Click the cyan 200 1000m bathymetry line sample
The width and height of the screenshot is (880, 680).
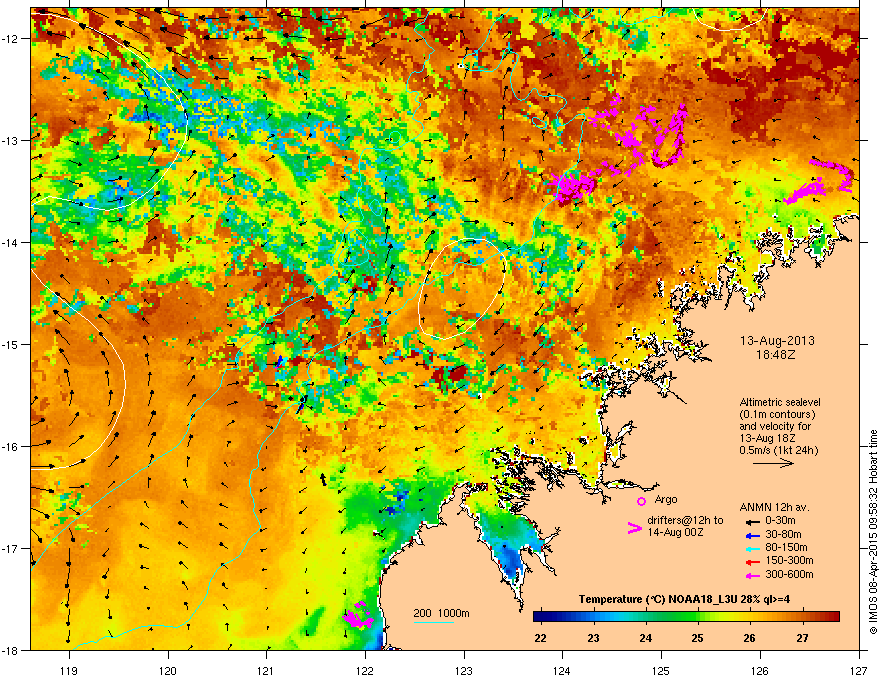point(433,622)
